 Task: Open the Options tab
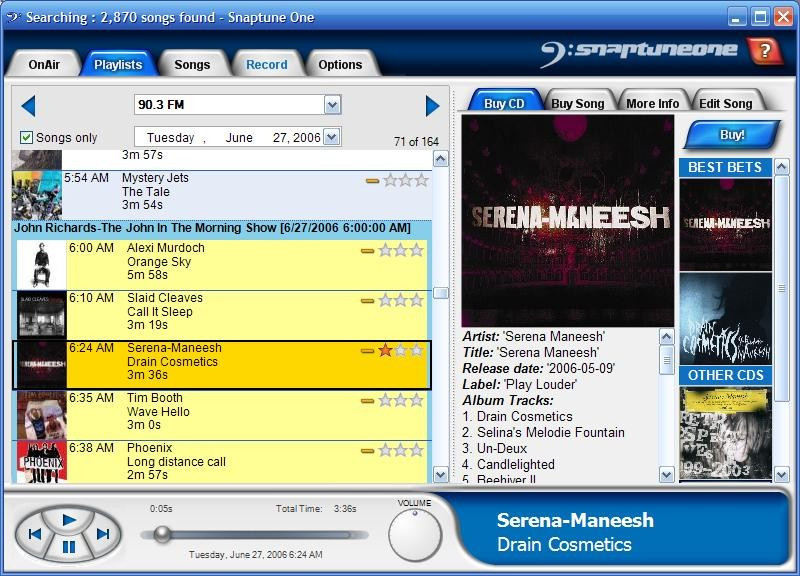pyautogui.click(x=340, y=64)
